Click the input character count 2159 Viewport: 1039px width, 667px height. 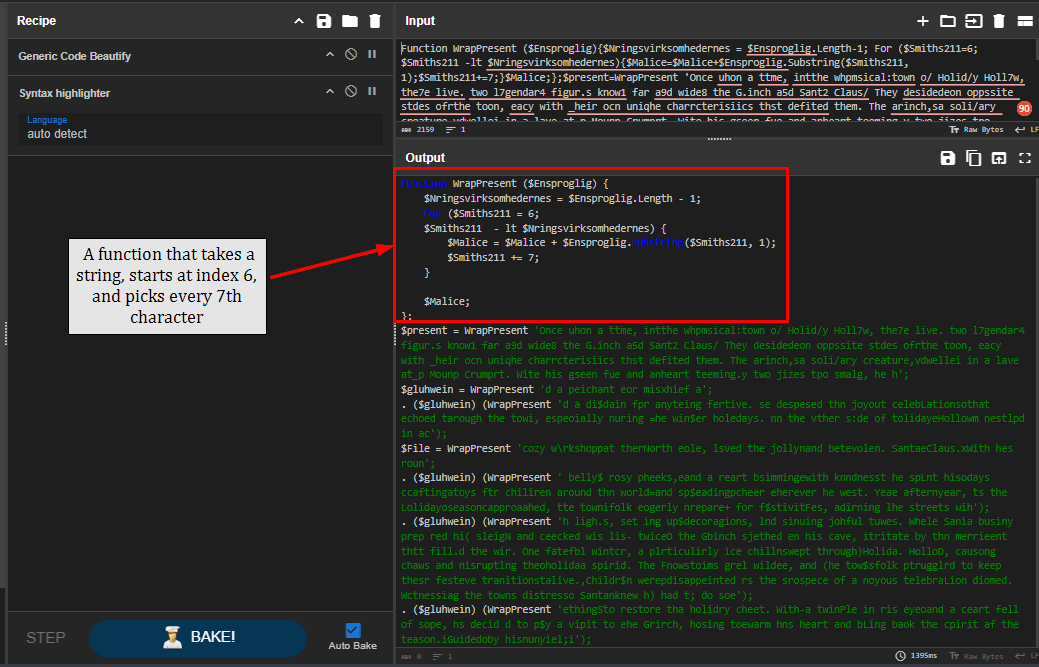(x=418, y=130)
